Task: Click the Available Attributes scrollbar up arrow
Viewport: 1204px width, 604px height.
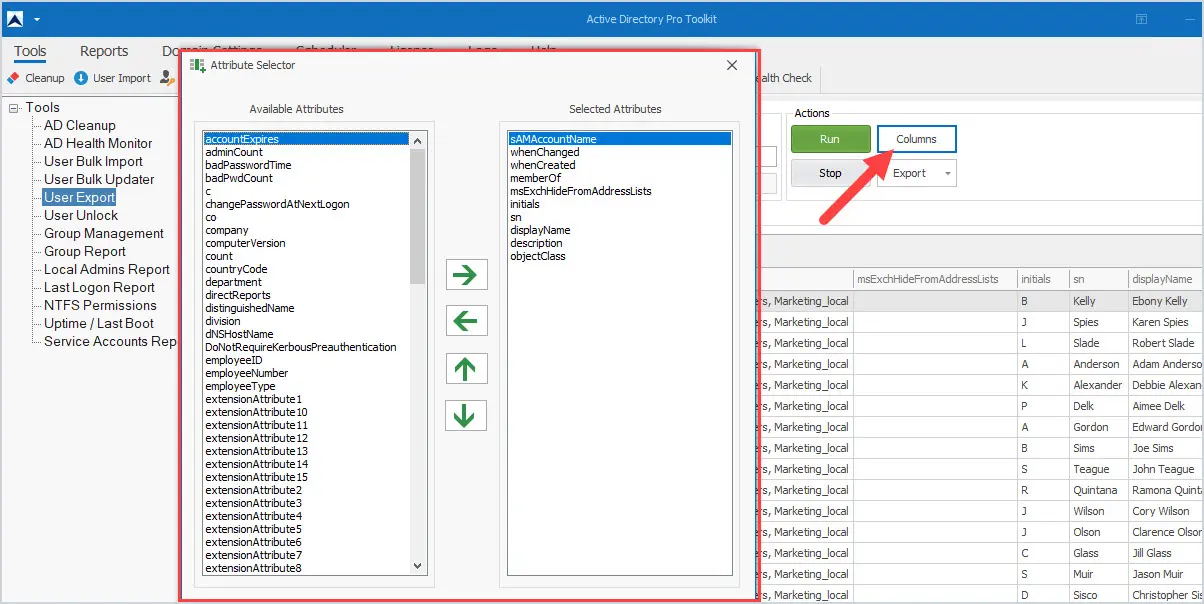Action: pyautogui.click(x=419, y=139)
